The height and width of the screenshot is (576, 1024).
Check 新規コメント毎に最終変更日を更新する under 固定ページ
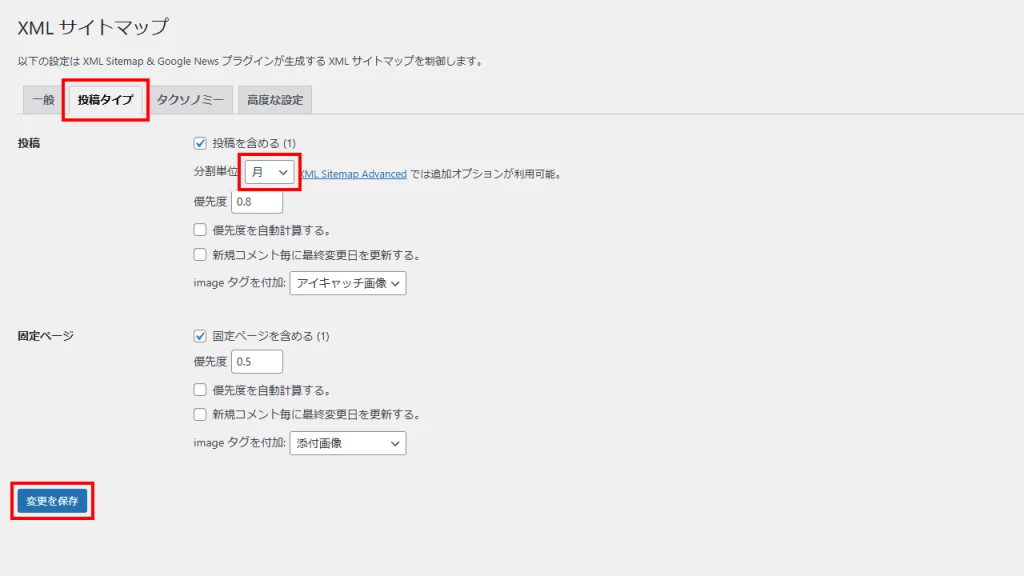point(200,415)
